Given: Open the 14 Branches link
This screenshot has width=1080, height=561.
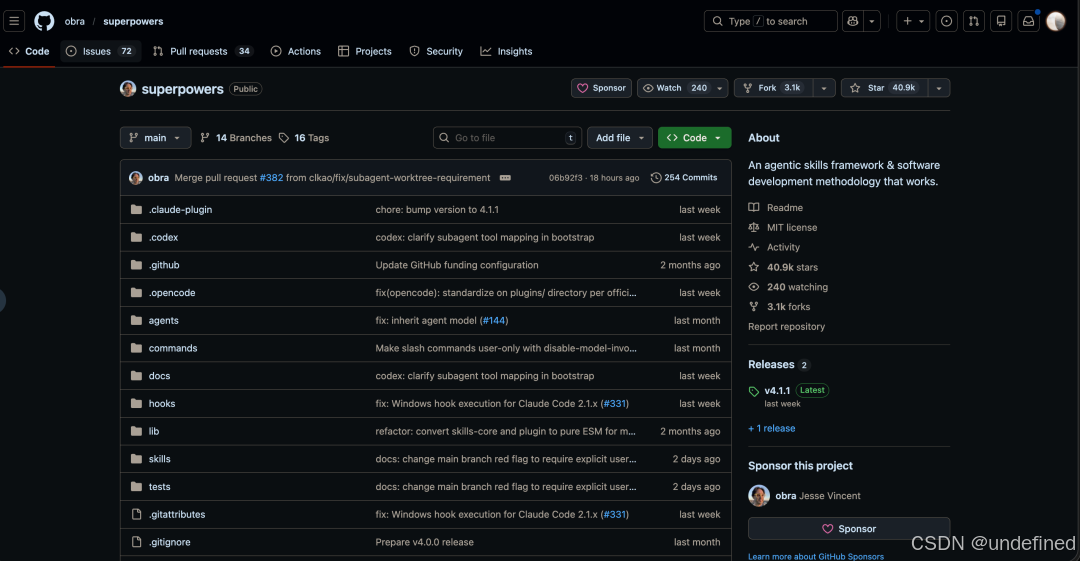Looking at the screenshot, I should (x=236, y=138).
